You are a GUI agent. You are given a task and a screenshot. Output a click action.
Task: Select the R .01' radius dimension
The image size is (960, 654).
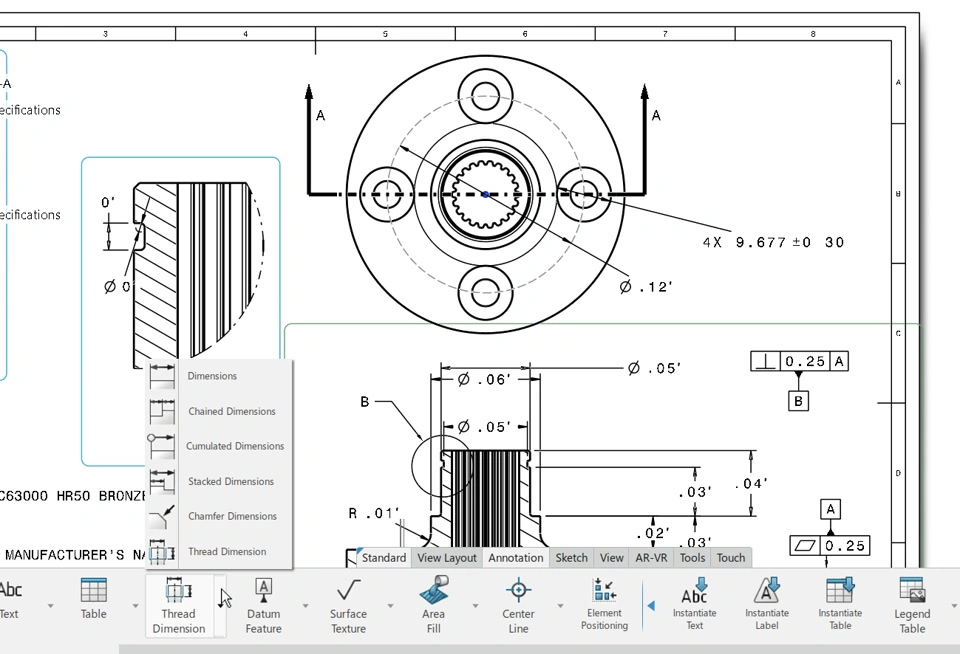pos(373,513)
